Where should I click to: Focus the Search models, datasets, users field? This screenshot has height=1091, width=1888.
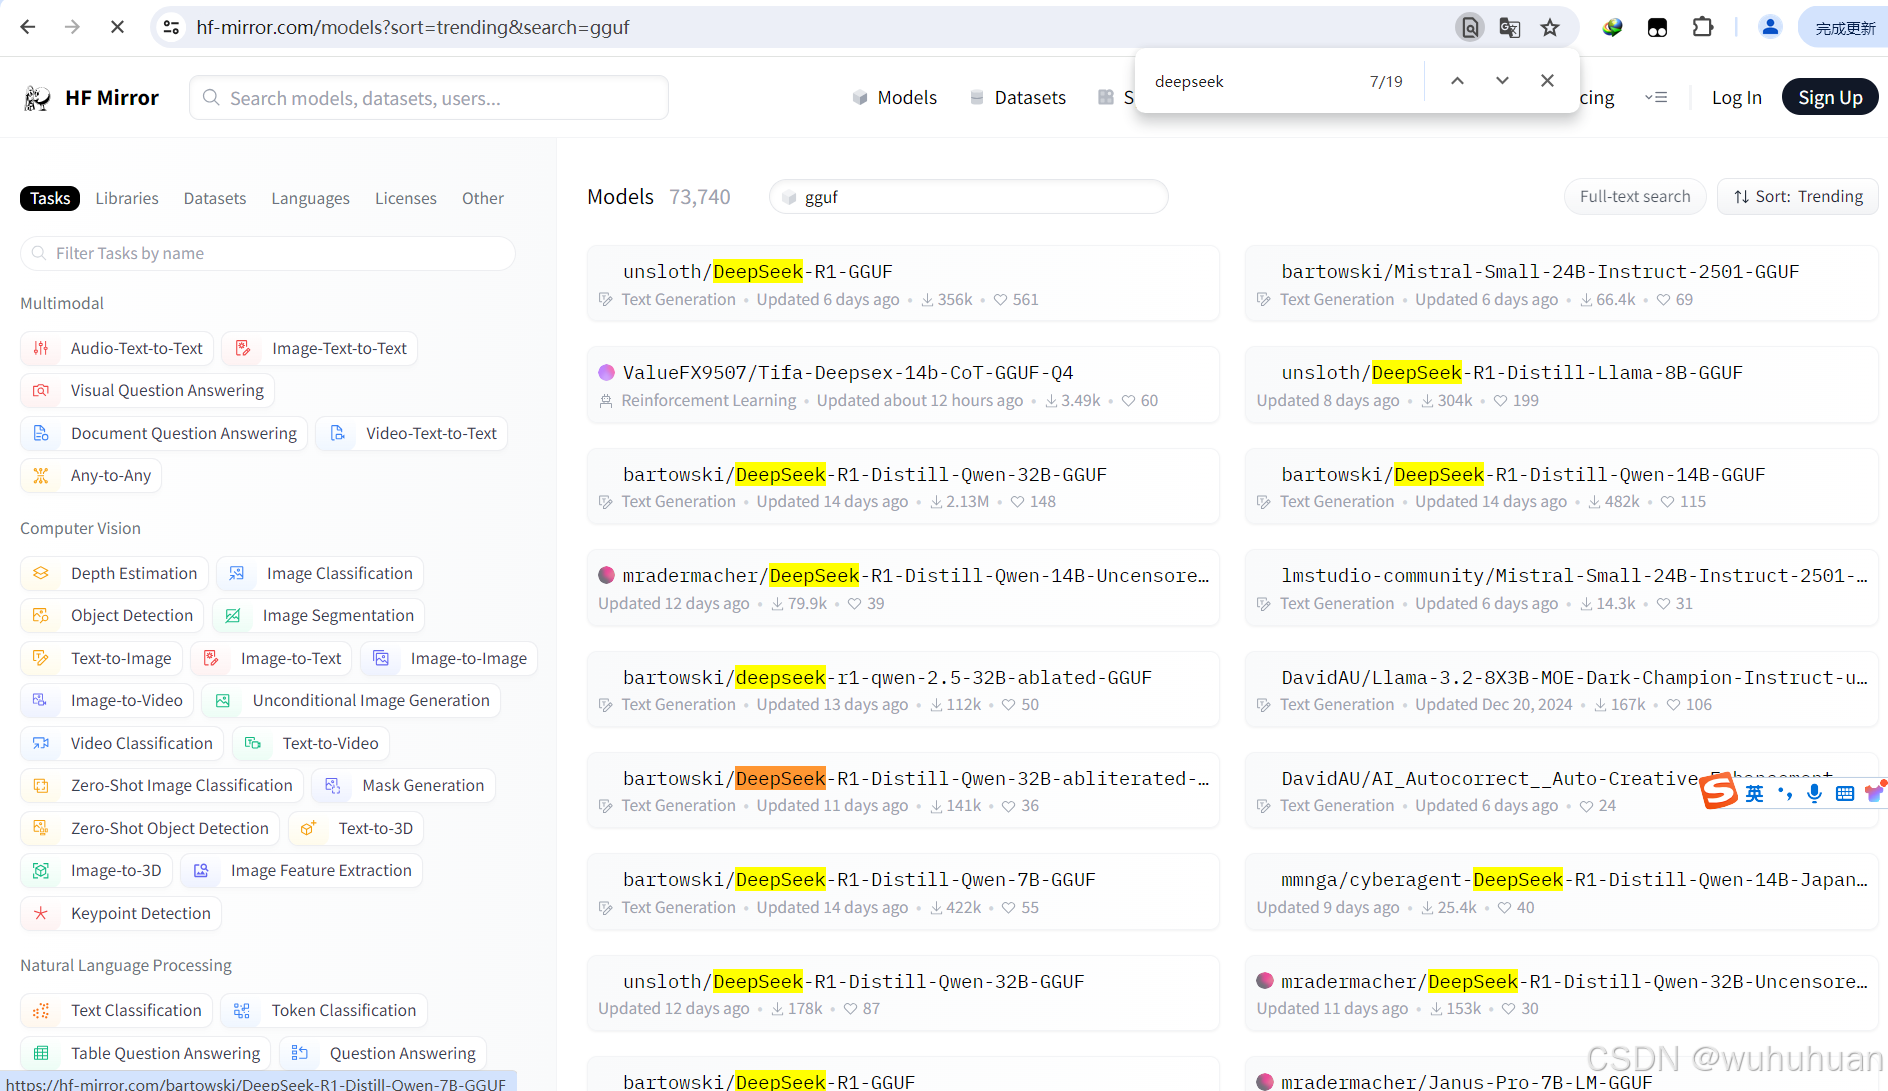click(429, 97)
